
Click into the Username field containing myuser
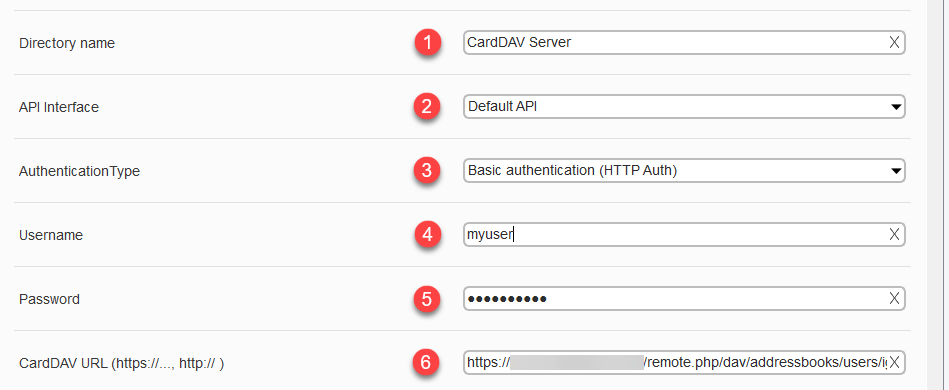[675, 234]
